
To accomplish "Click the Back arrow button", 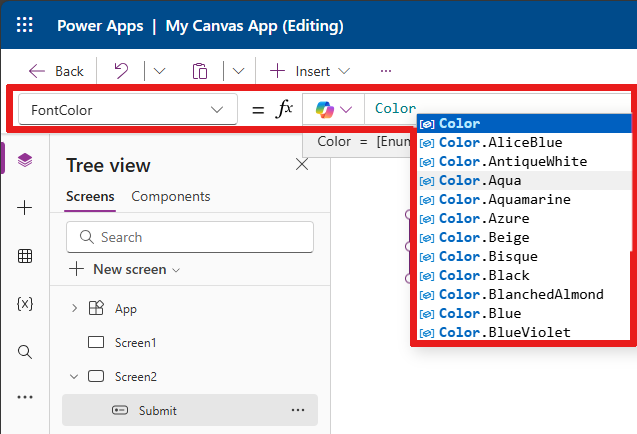I will (56, 71).
